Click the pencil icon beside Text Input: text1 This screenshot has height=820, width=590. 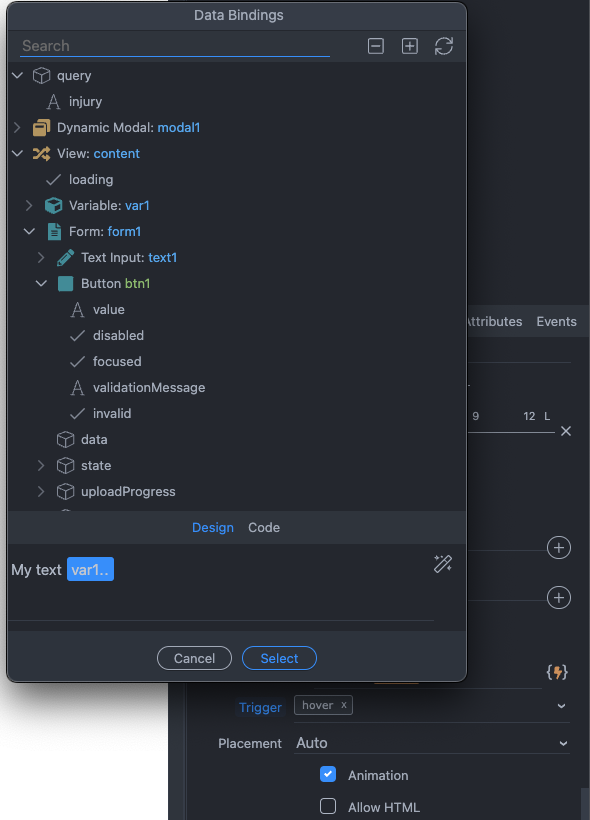(x=64, y=257)
